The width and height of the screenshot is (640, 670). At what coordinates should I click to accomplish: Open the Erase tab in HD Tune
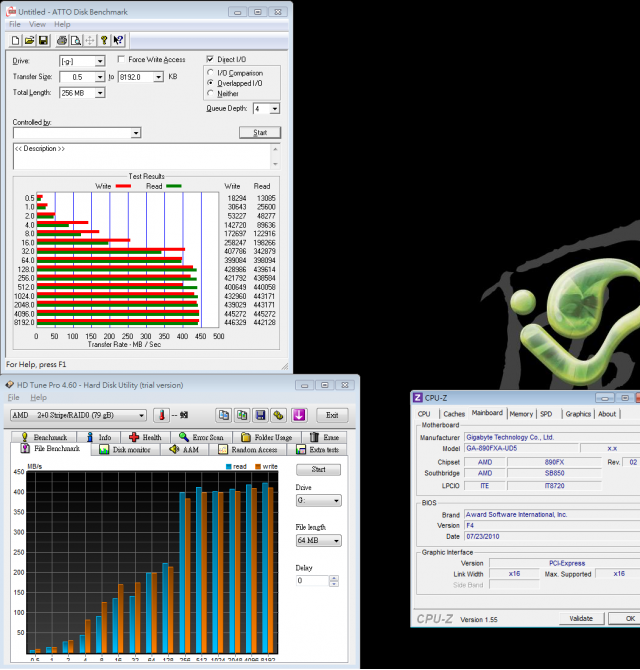(324, 437)
